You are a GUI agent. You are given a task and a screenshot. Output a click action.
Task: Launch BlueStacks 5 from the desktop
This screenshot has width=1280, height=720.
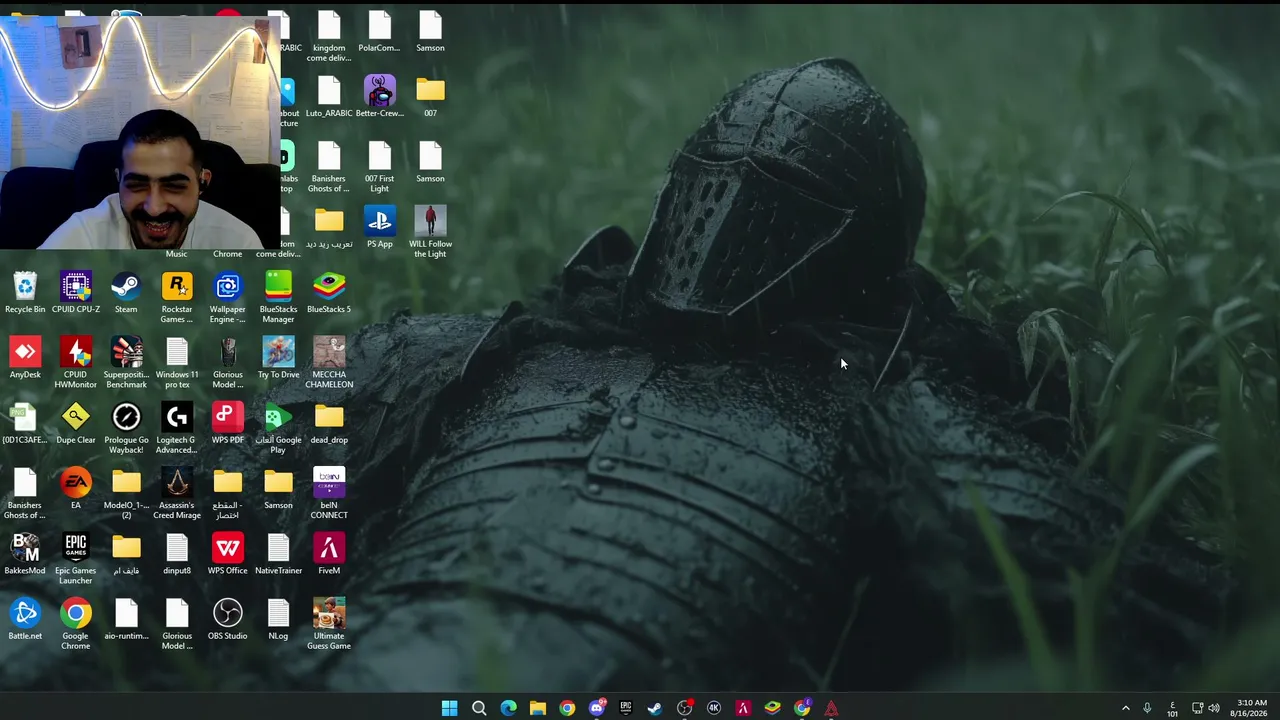pyautogui.click(x=329, y=292)
